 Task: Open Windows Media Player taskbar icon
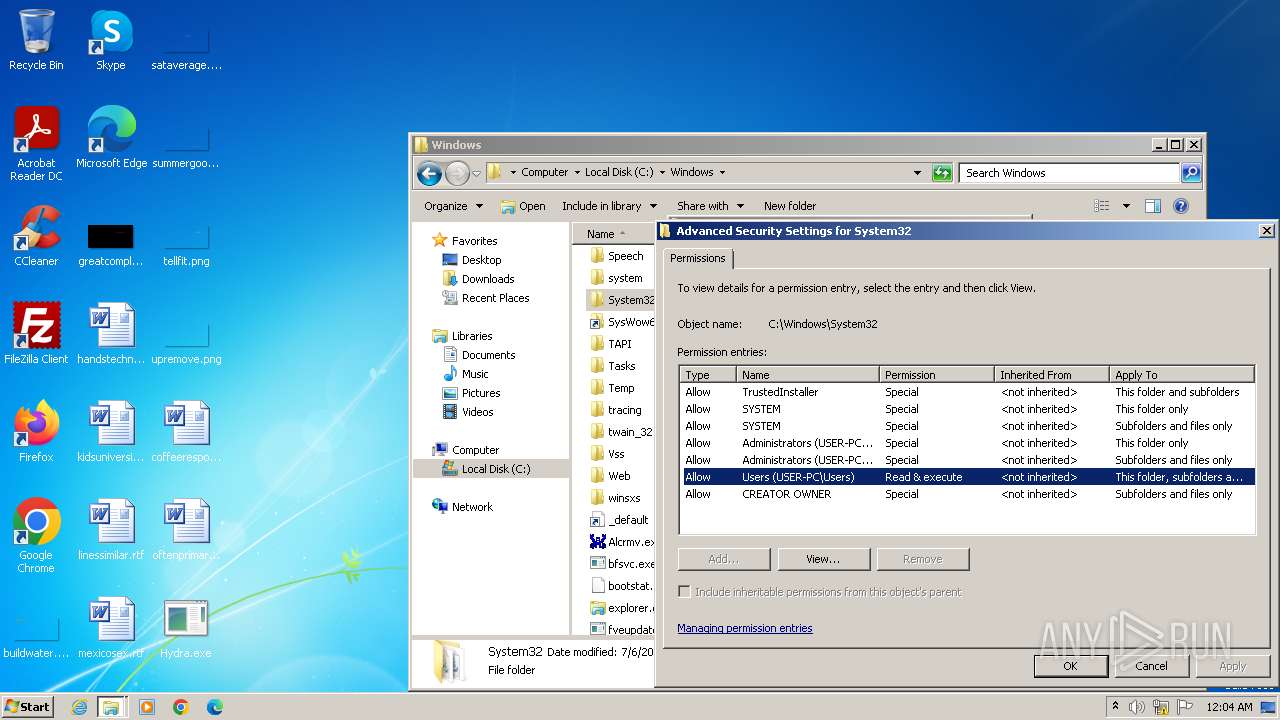tap(147, 707)
